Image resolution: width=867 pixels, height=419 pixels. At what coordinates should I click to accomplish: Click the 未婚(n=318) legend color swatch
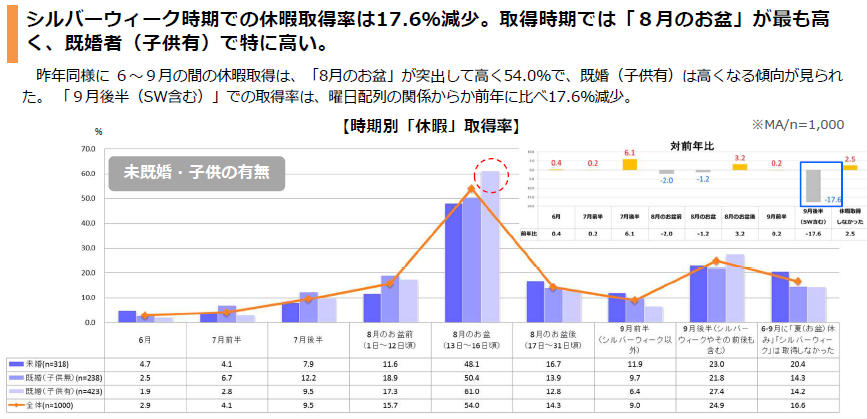[x=17, y=364]
